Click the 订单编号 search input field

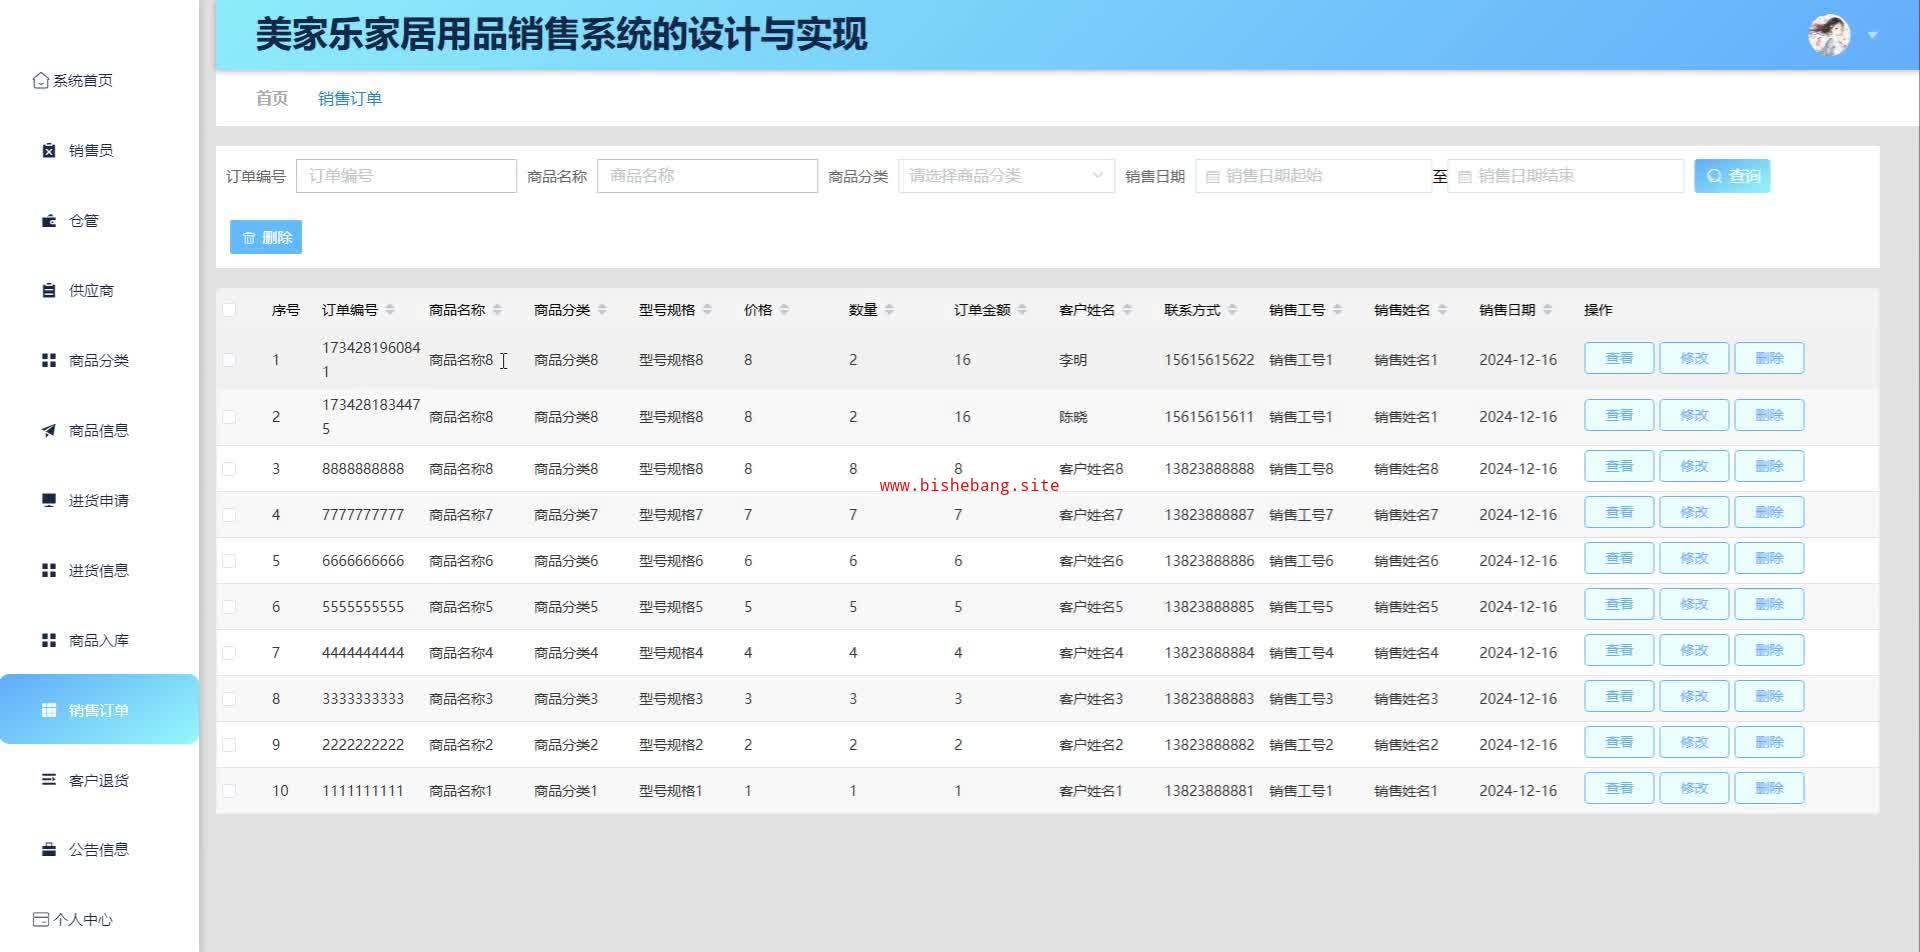coord(406,176)
